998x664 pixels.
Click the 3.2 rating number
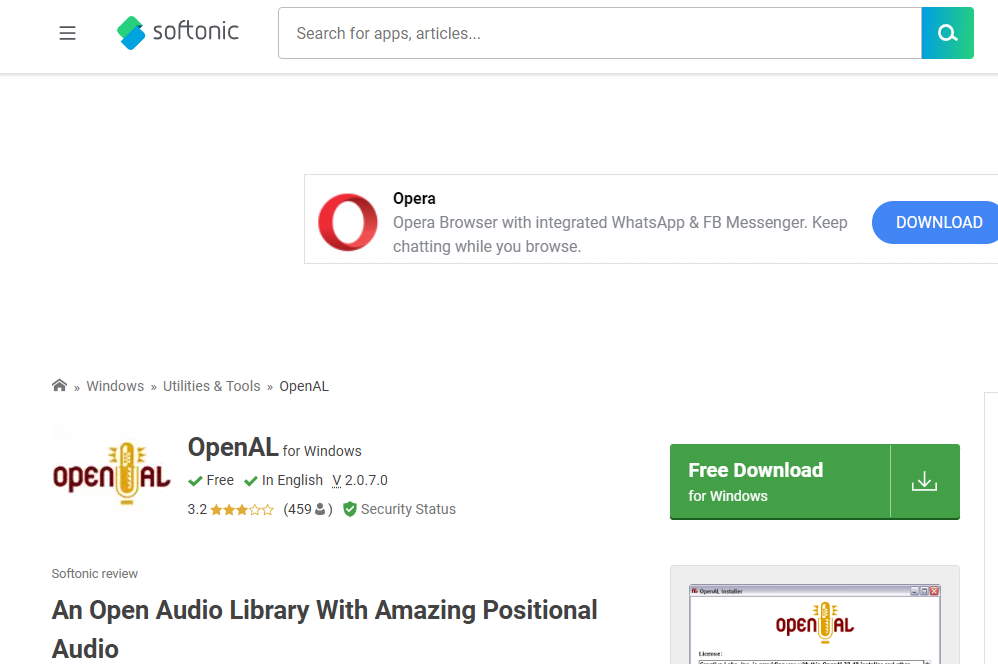(197, 509)
